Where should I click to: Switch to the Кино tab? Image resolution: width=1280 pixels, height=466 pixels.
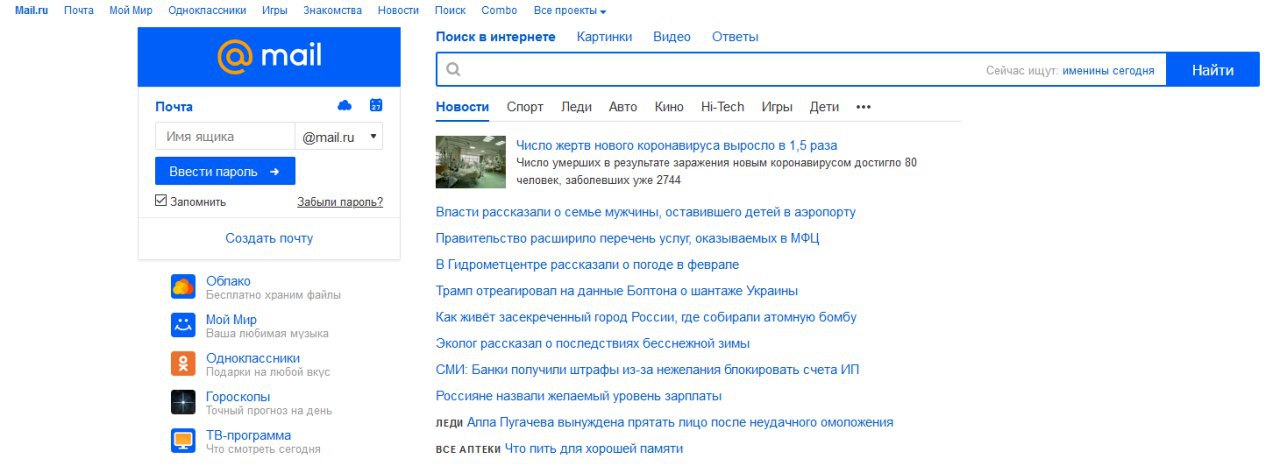click(x=669, y=107)
